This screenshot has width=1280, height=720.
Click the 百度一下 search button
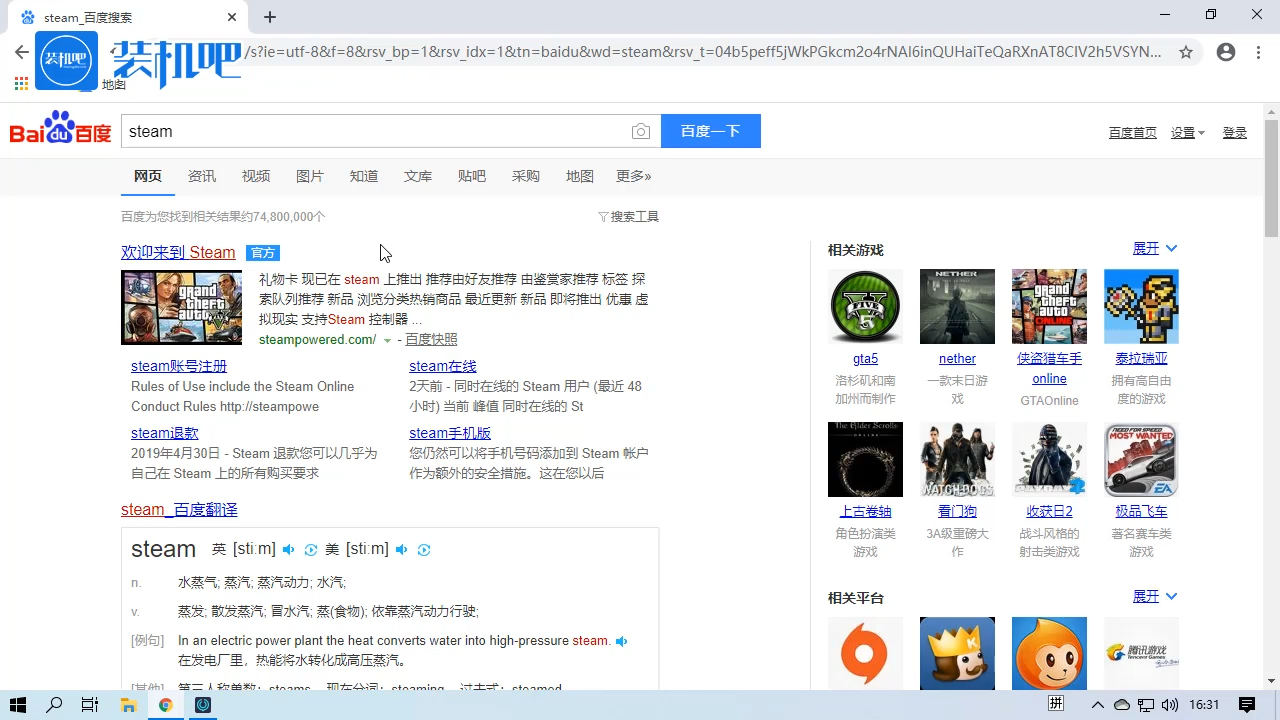[x=710, y=131]
